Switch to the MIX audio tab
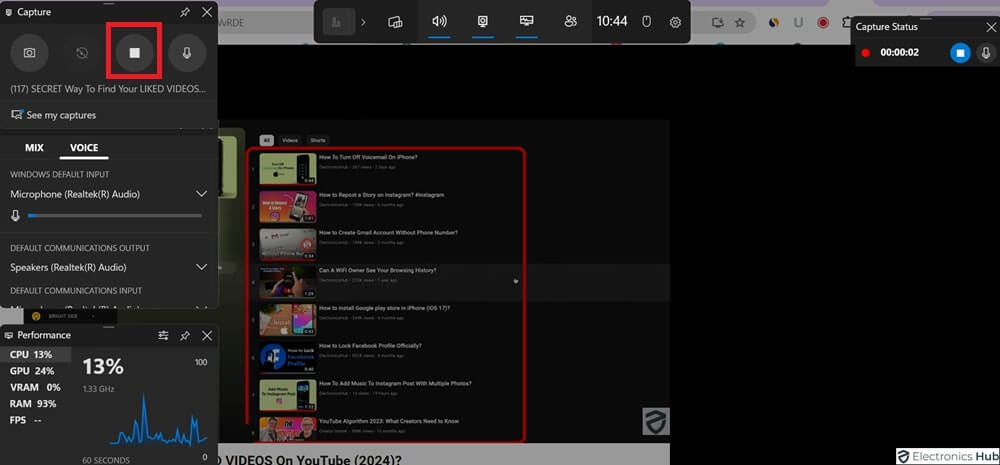1000x465 pixels. click(x=34, y=148)
